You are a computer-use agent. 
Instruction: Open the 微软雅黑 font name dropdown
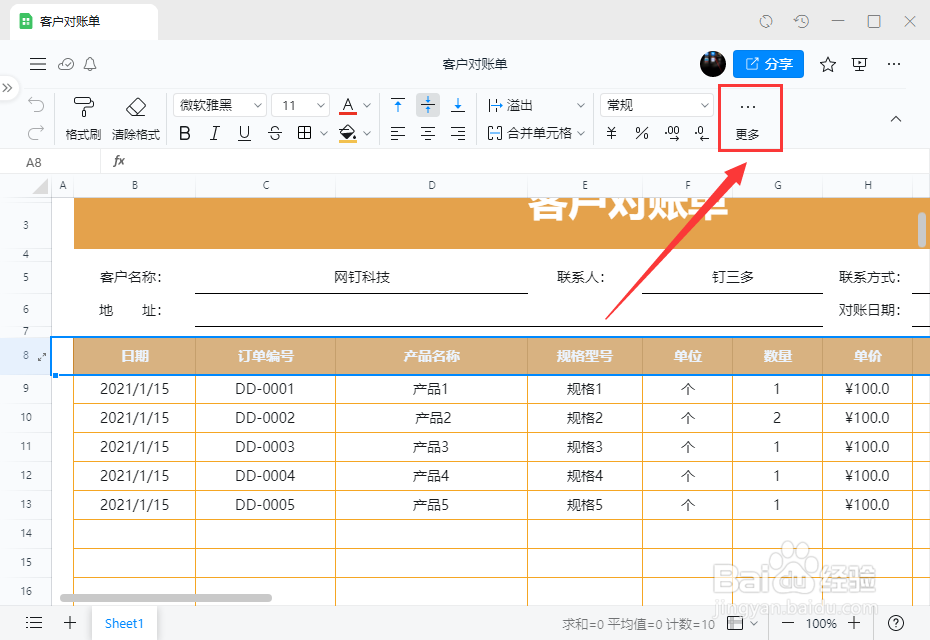(x=219, y=104)
